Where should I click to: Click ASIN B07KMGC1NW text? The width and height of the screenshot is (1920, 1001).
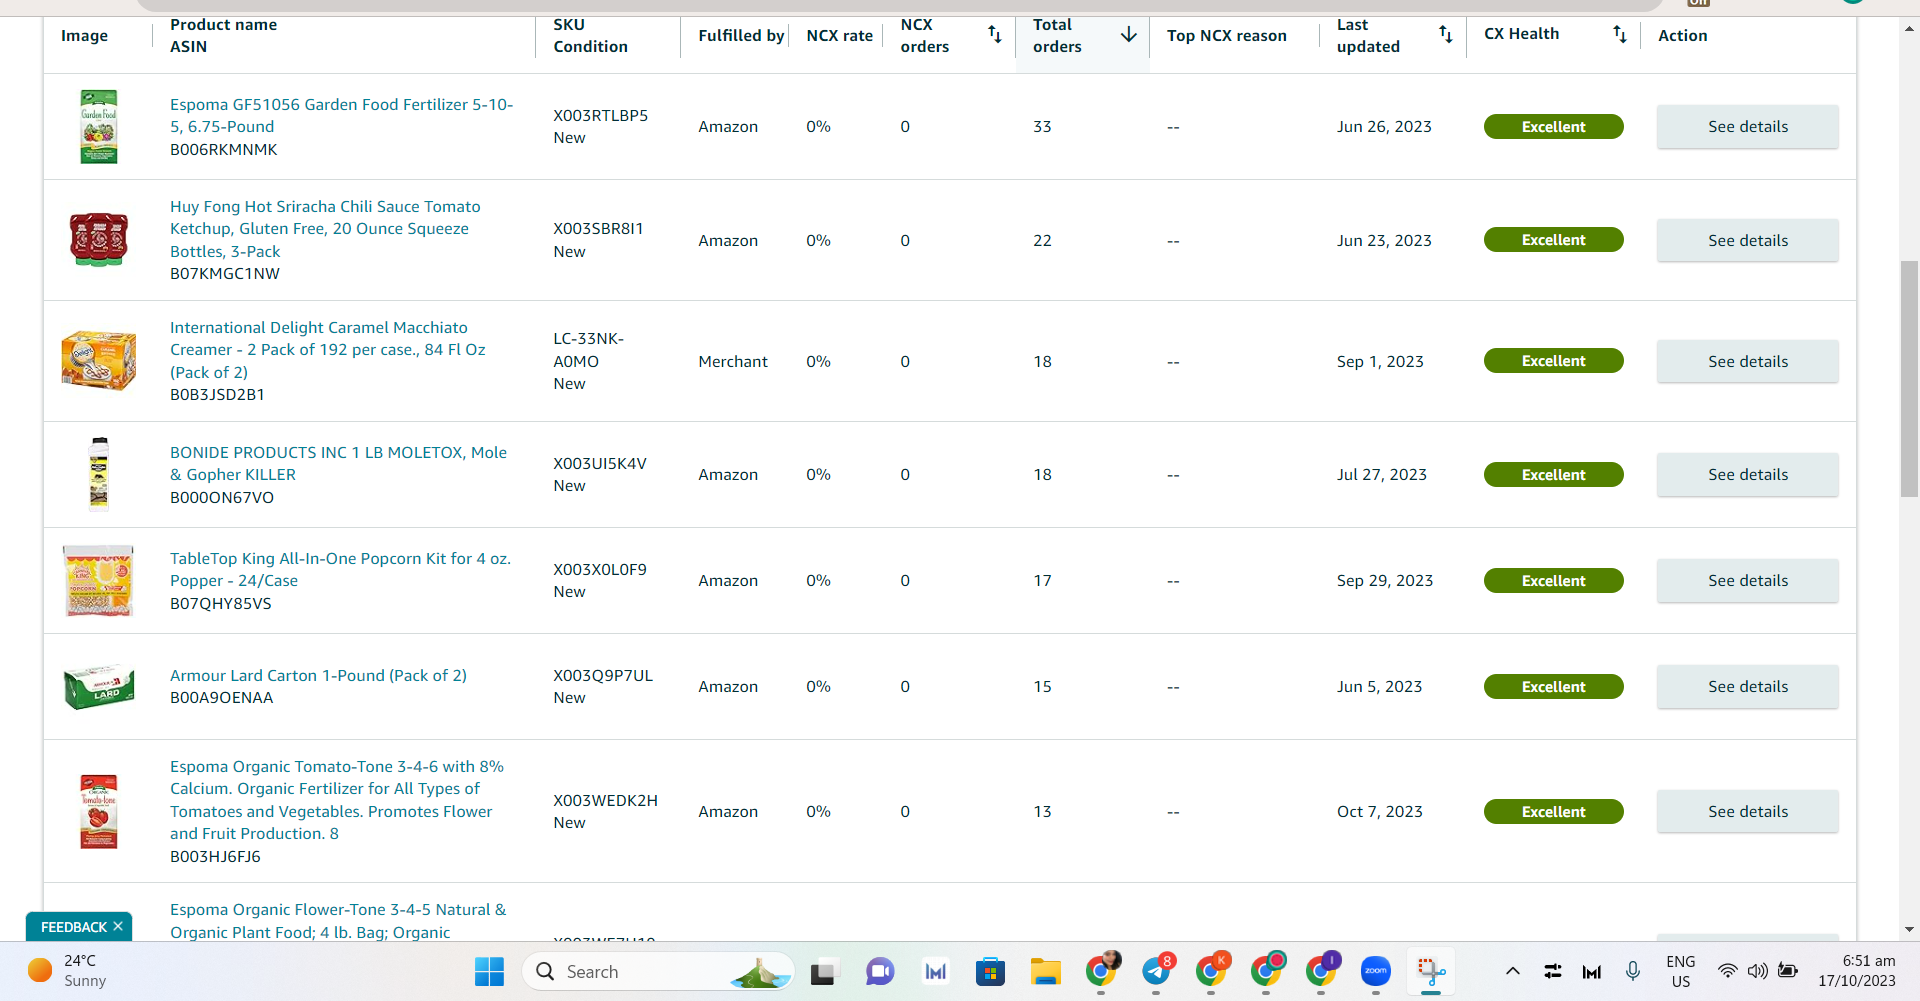[225, 274]
